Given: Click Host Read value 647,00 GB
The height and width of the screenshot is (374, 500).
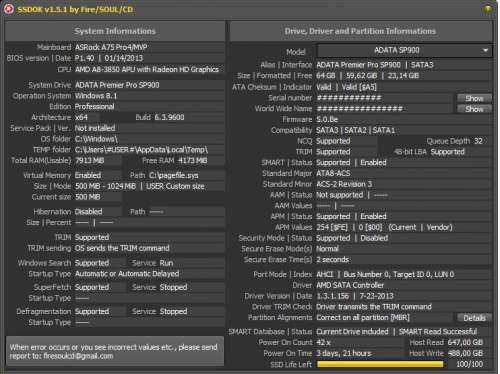Looking at the screenshot, I should 465,342.
